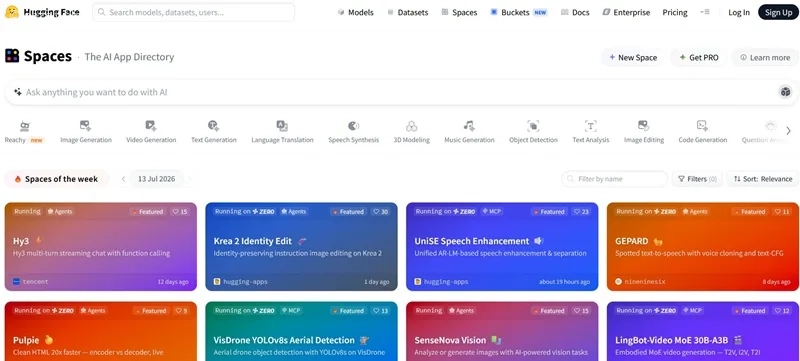Toggle like on the GEPARD space
800x361 pixels.
point(783,212)
